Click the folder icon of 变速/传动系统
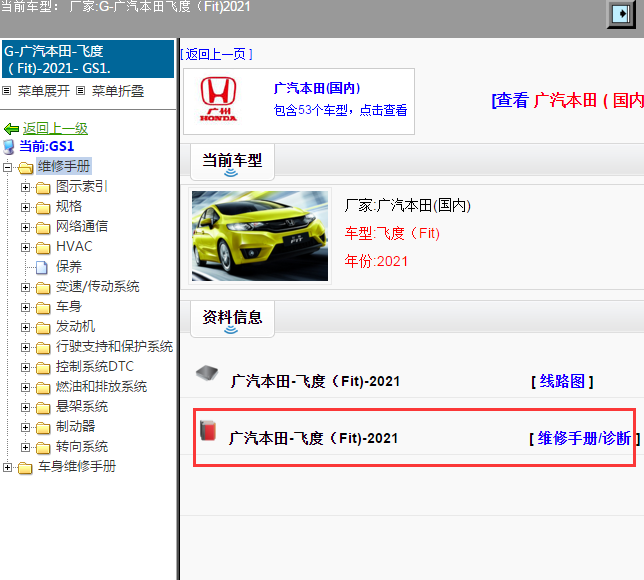644x580 pixels. point(43,288)
